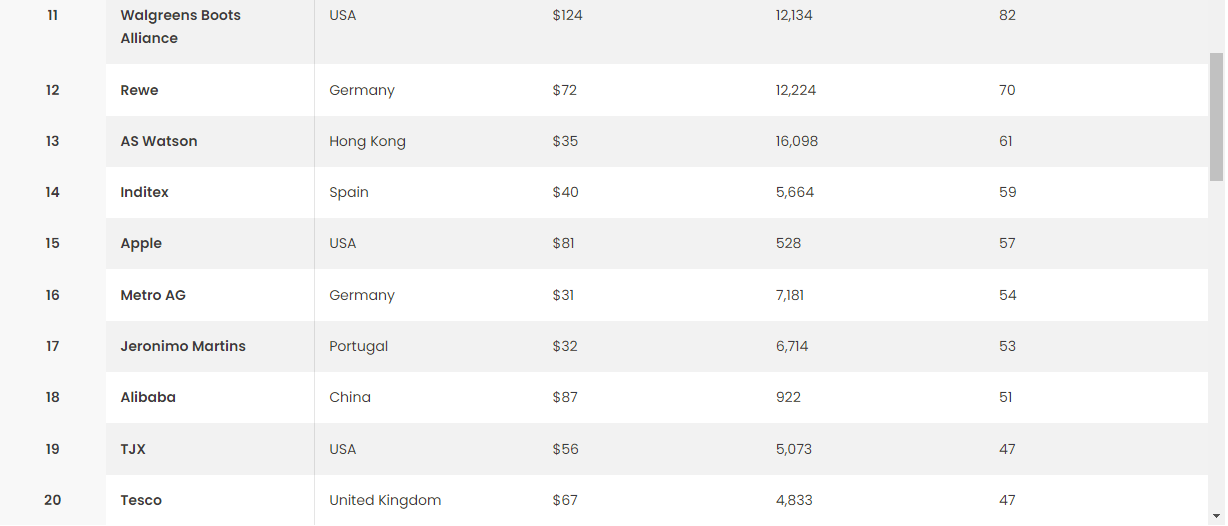Select the Walgreens Boots Alliance company name
The width and height of the screenshot is (1228, 526).
point(180,27)
